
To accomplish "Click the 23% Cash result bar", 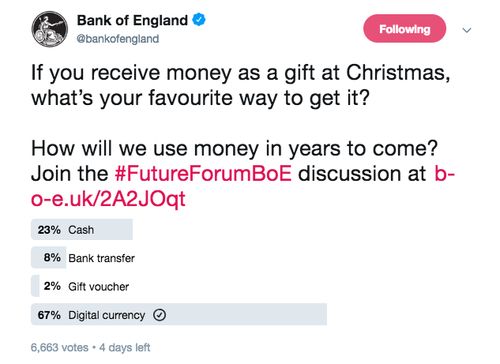I will (x=82, y=230).
